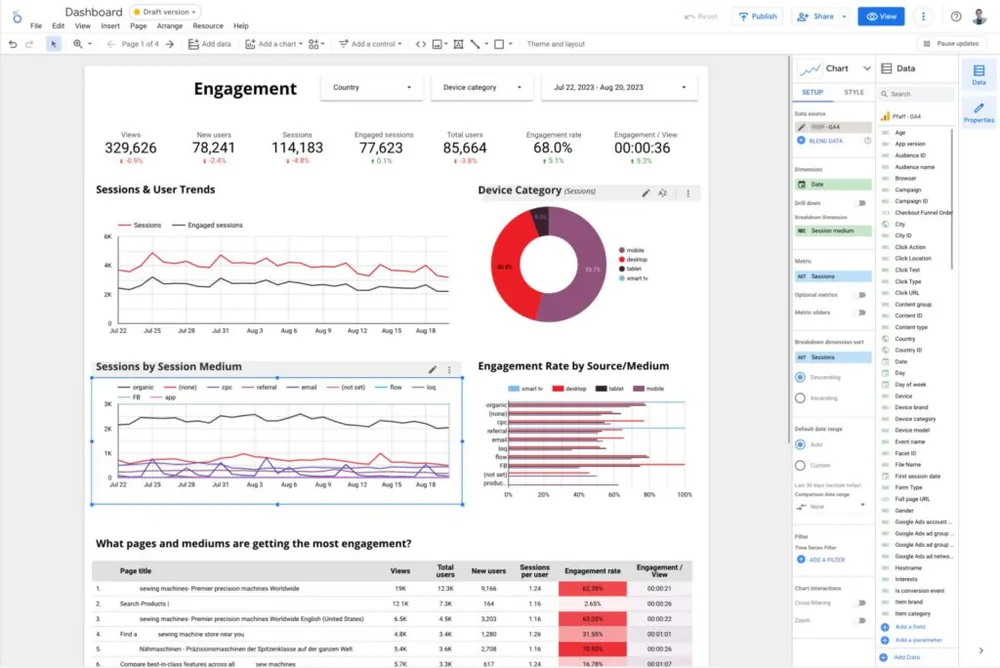Open the Share button dropdown arrow
1000x668 pixels.
pyautogui.click(x=844, y=17)
